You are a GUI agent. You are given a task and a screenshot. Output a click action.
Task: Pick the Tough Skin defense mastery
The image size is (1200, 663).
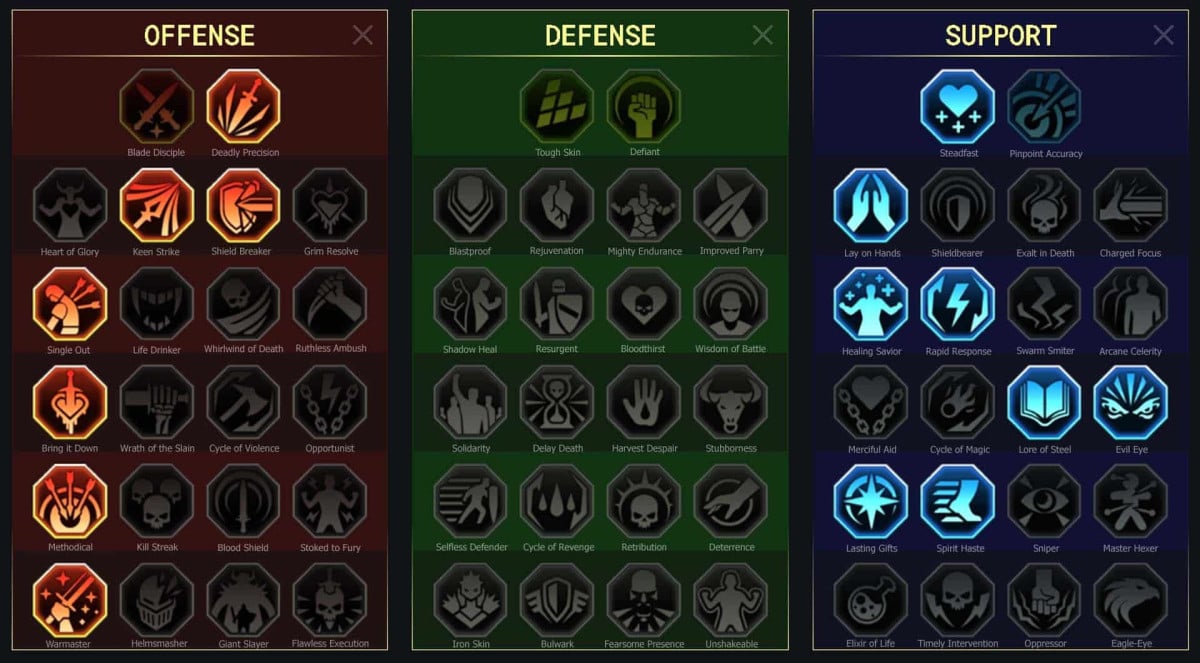click(x=557, y=106)
